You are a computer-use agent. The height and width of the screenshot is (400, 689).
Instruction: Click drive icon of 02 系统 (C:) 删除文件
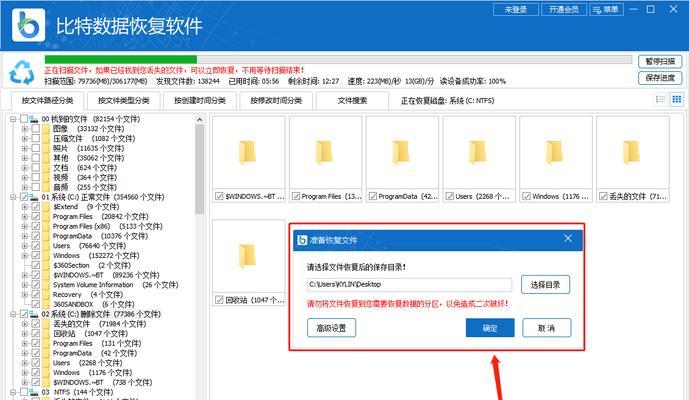34,314
